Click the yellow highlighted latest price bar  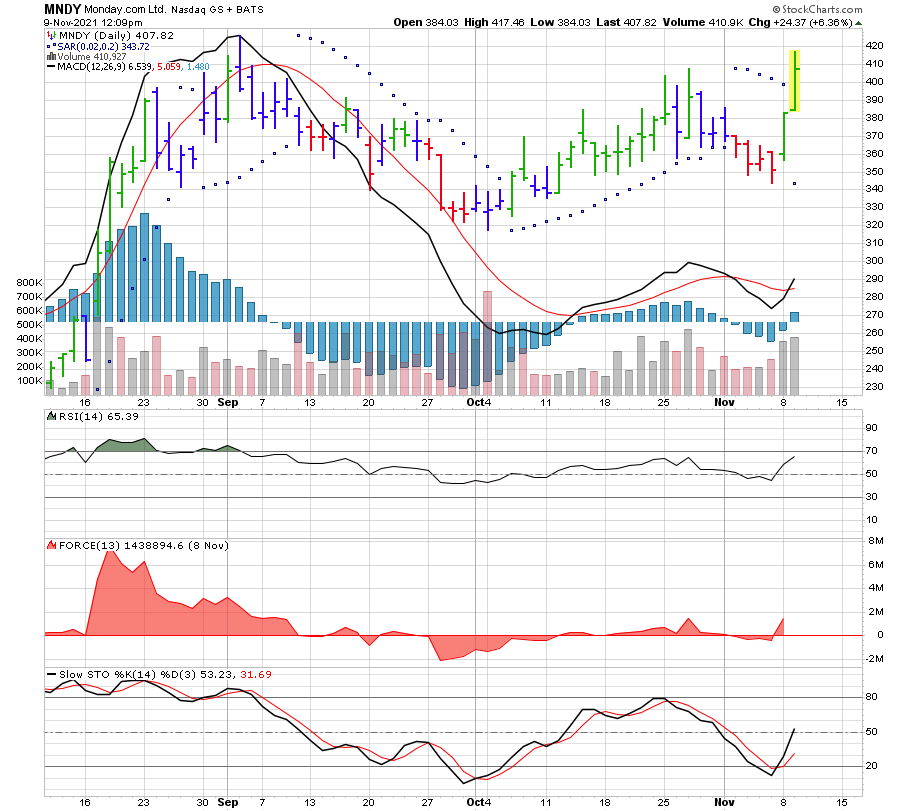coord(795,80)
